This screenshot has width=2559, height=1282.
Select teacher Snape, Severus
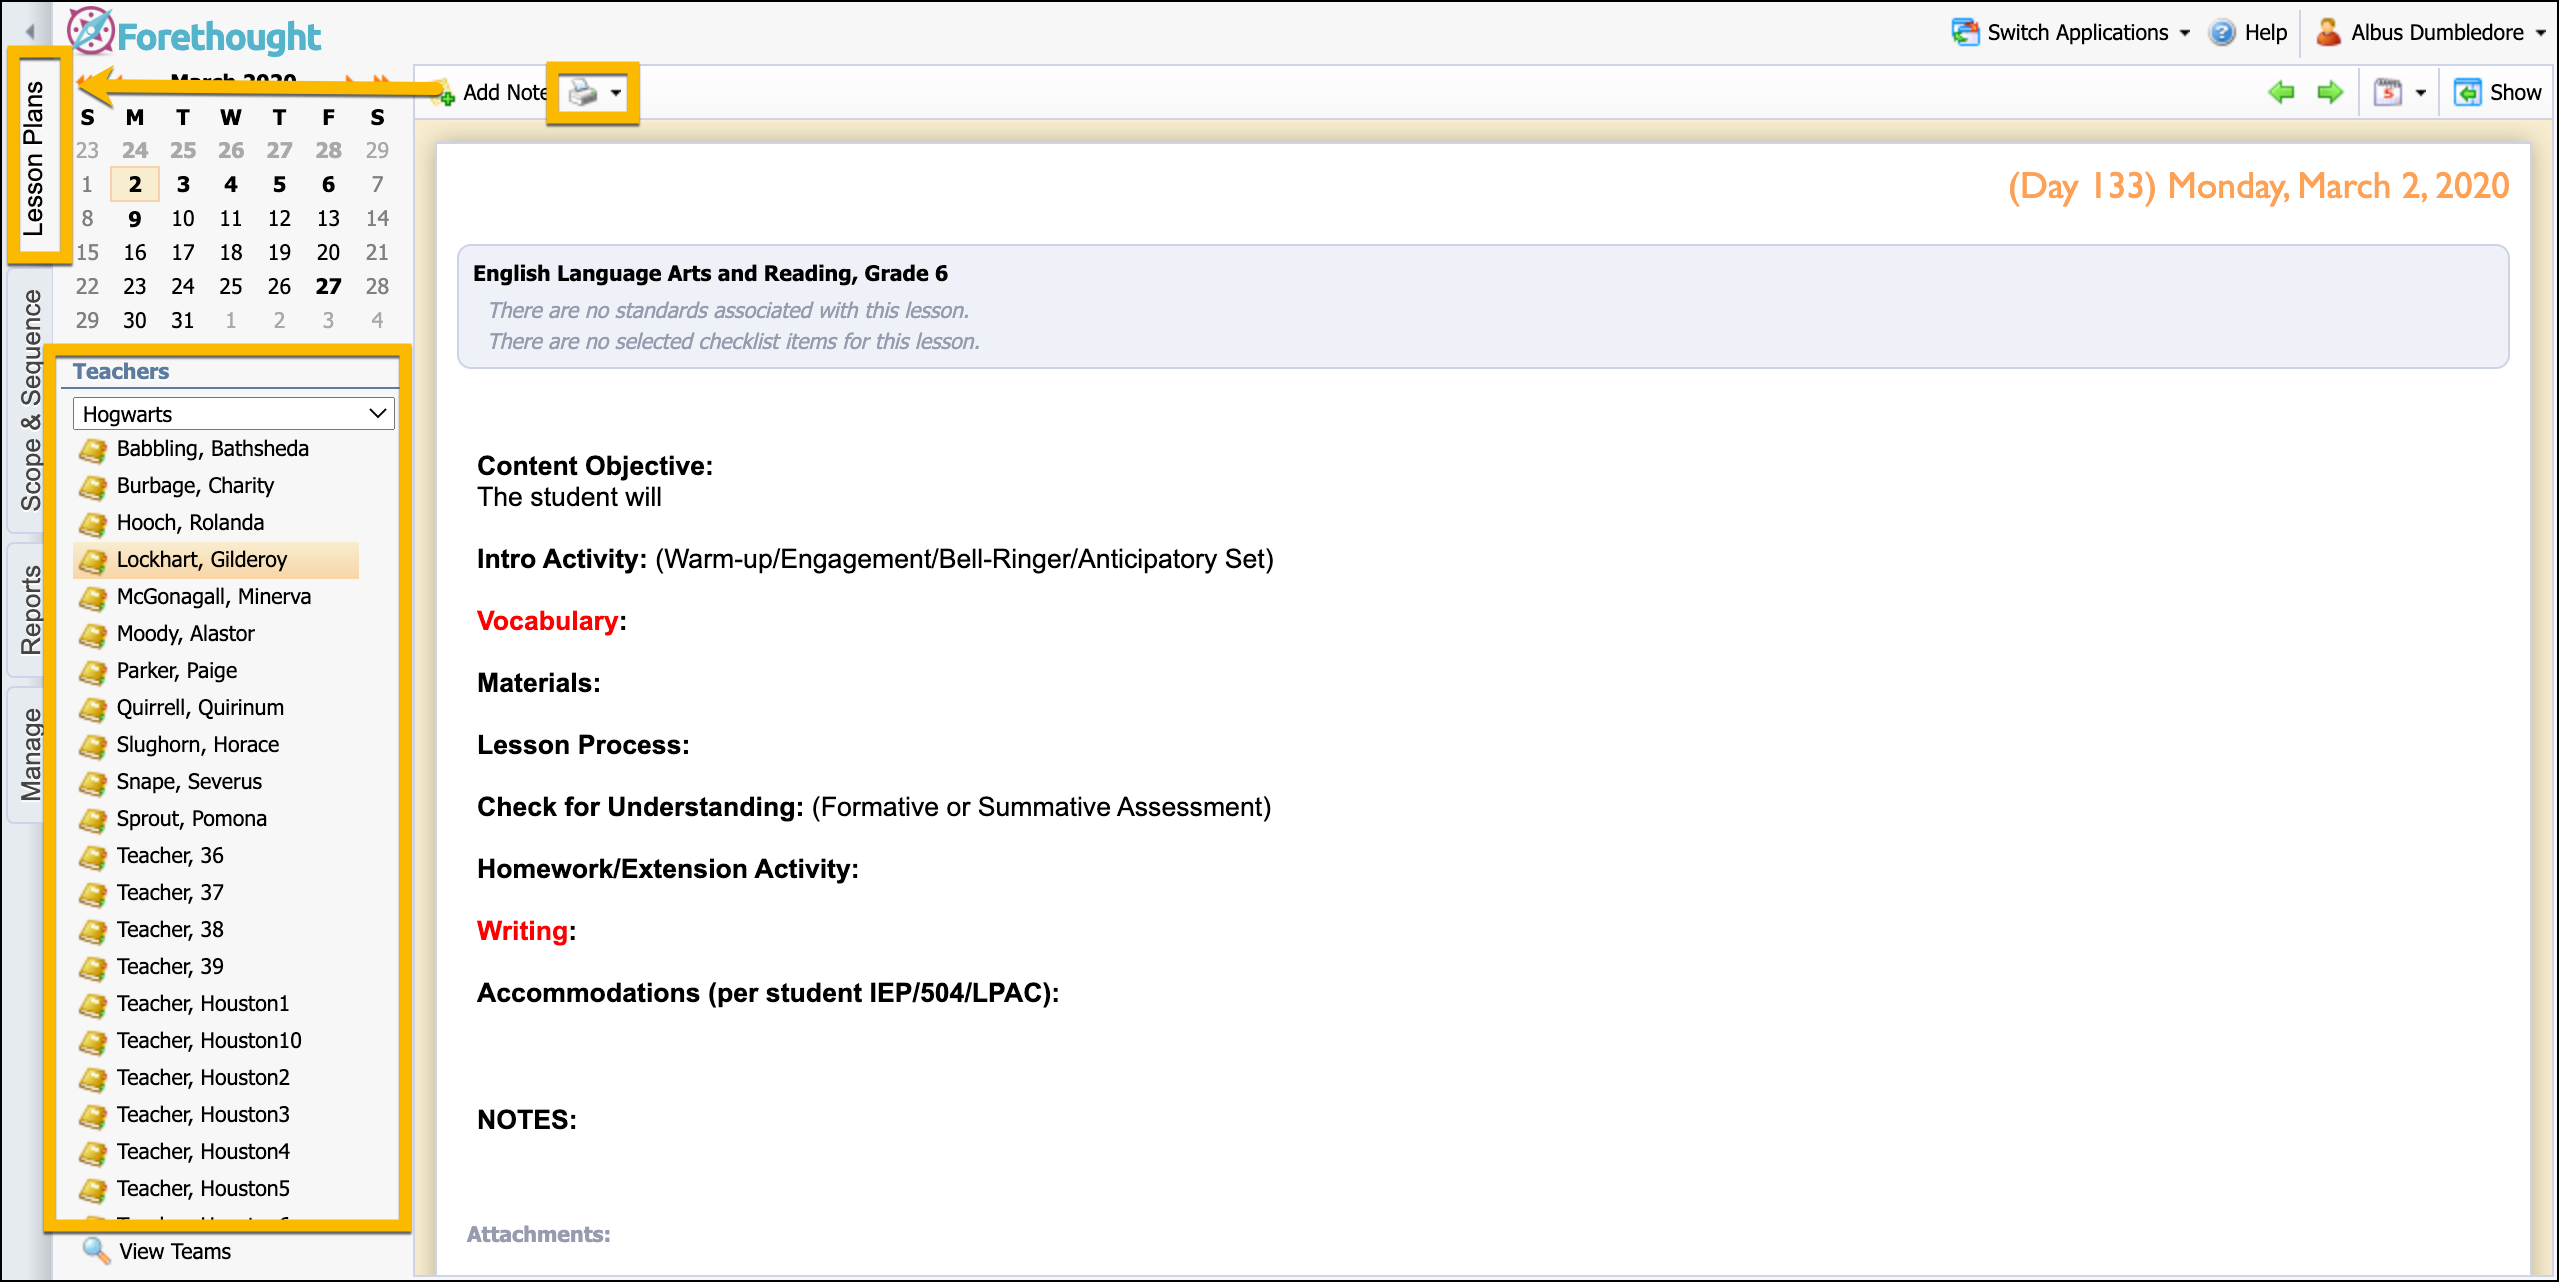click(189, 782)
